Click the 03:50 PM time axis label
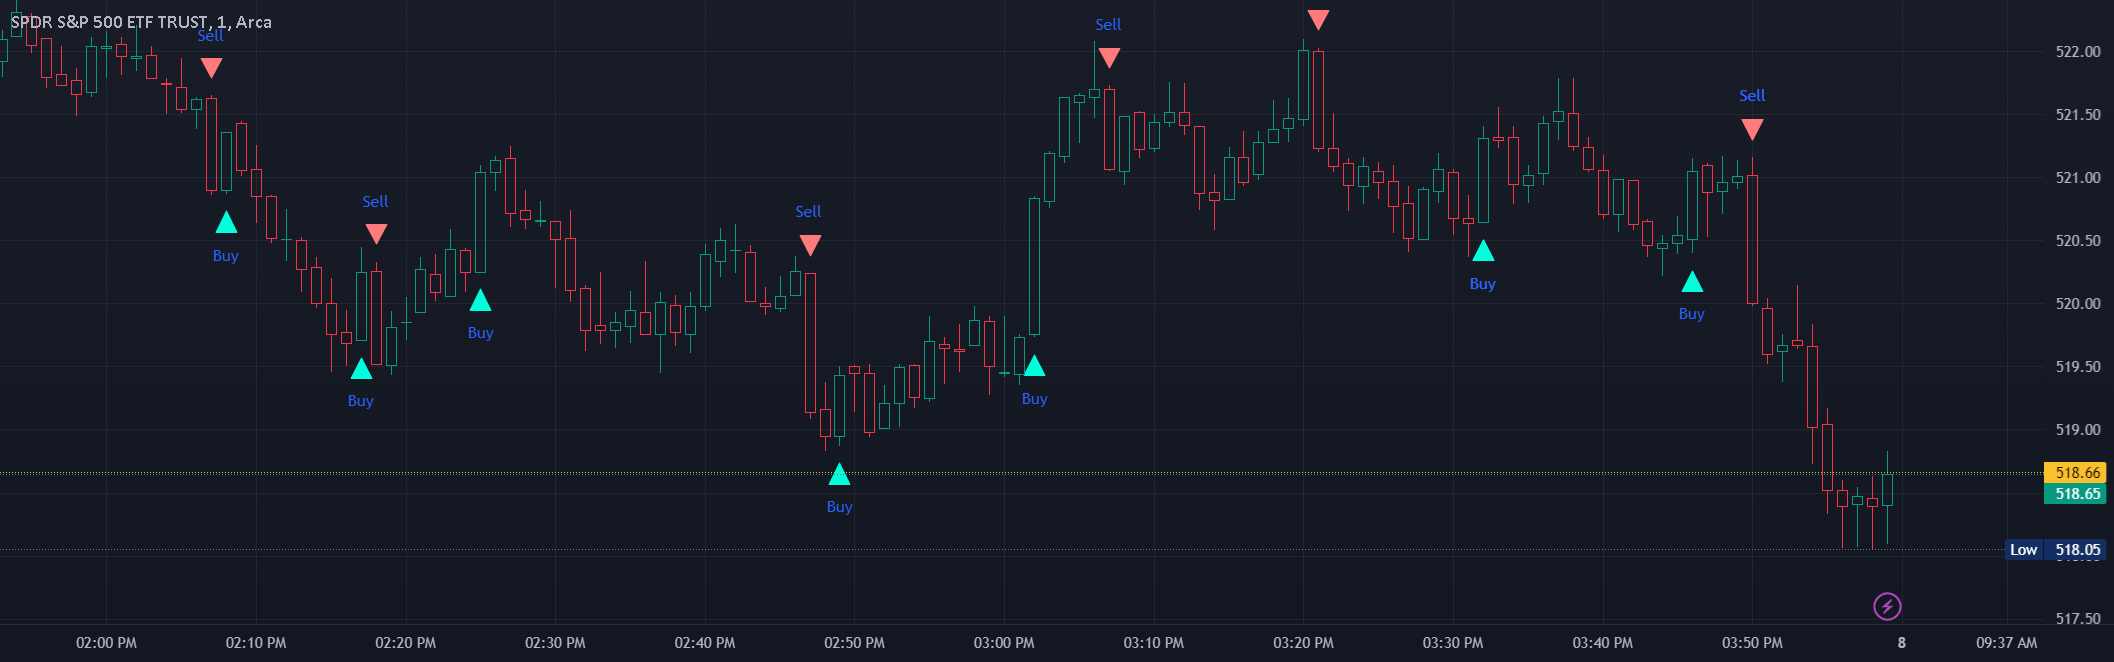This screenshot has height=662, width=2114. tap(1752, 643)
